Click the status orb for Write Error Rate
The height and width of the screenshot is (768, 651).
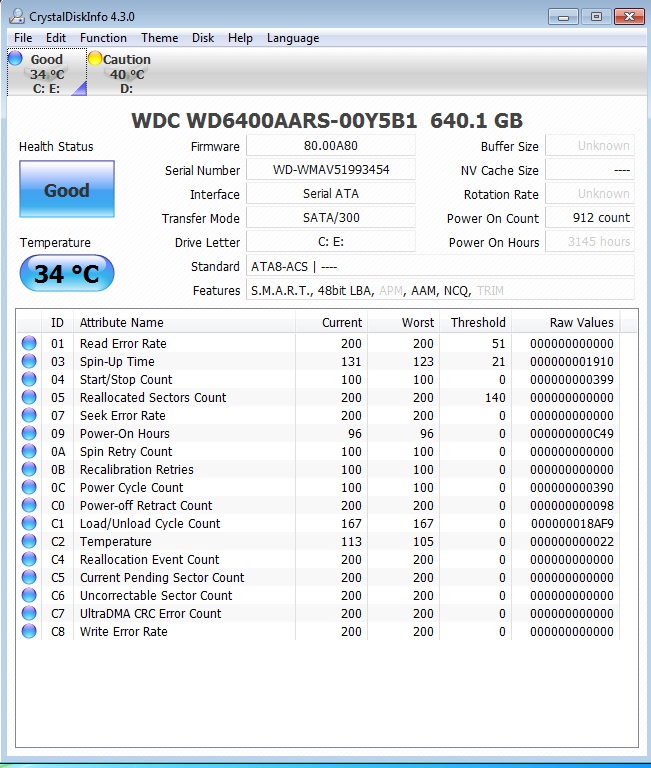coord(29,631)
